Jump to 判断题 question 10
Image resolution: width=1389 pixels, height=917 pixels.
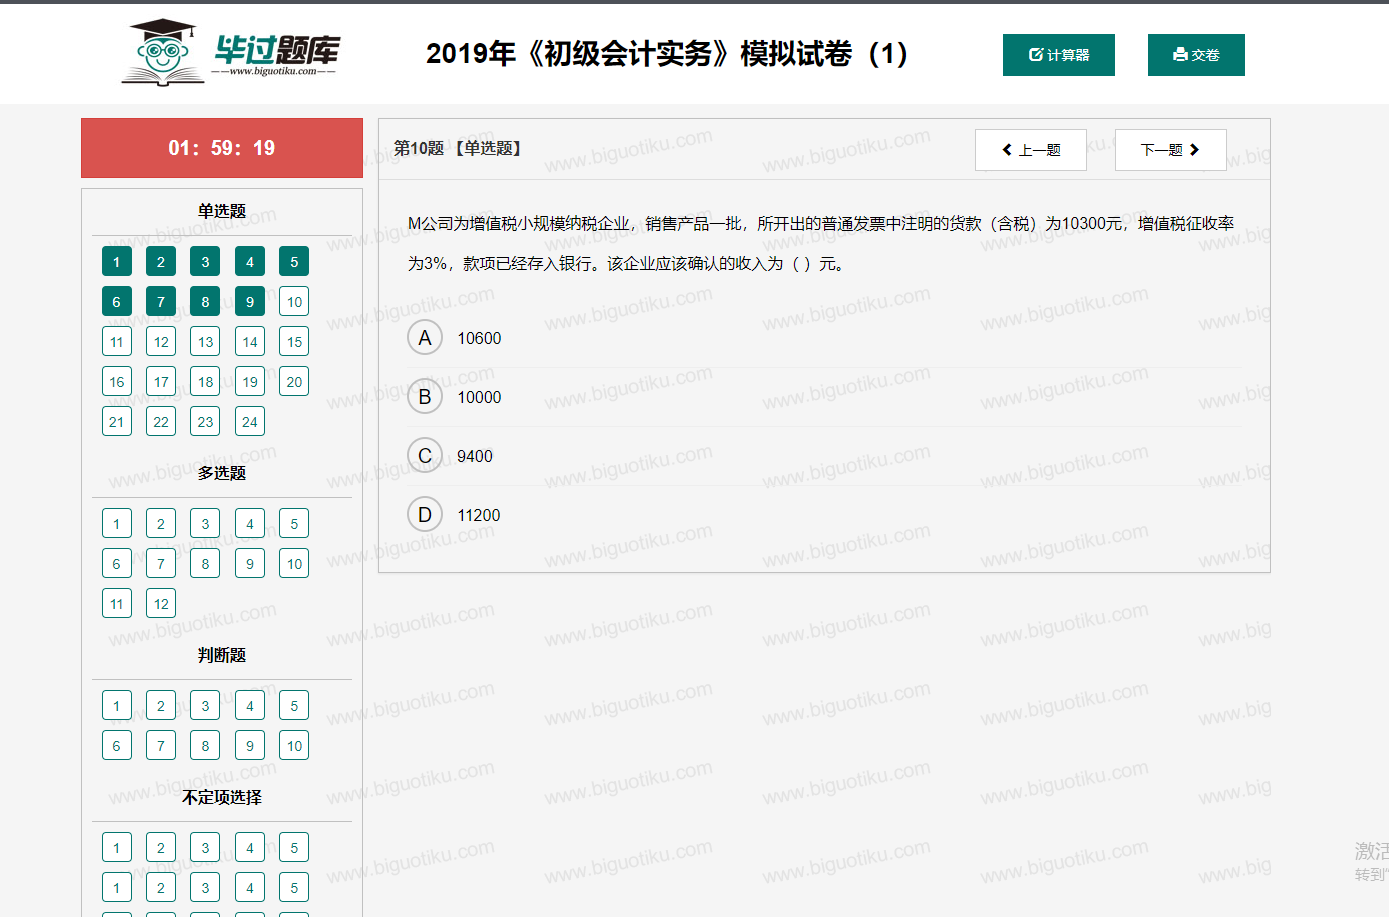click(x=294, y=746)
